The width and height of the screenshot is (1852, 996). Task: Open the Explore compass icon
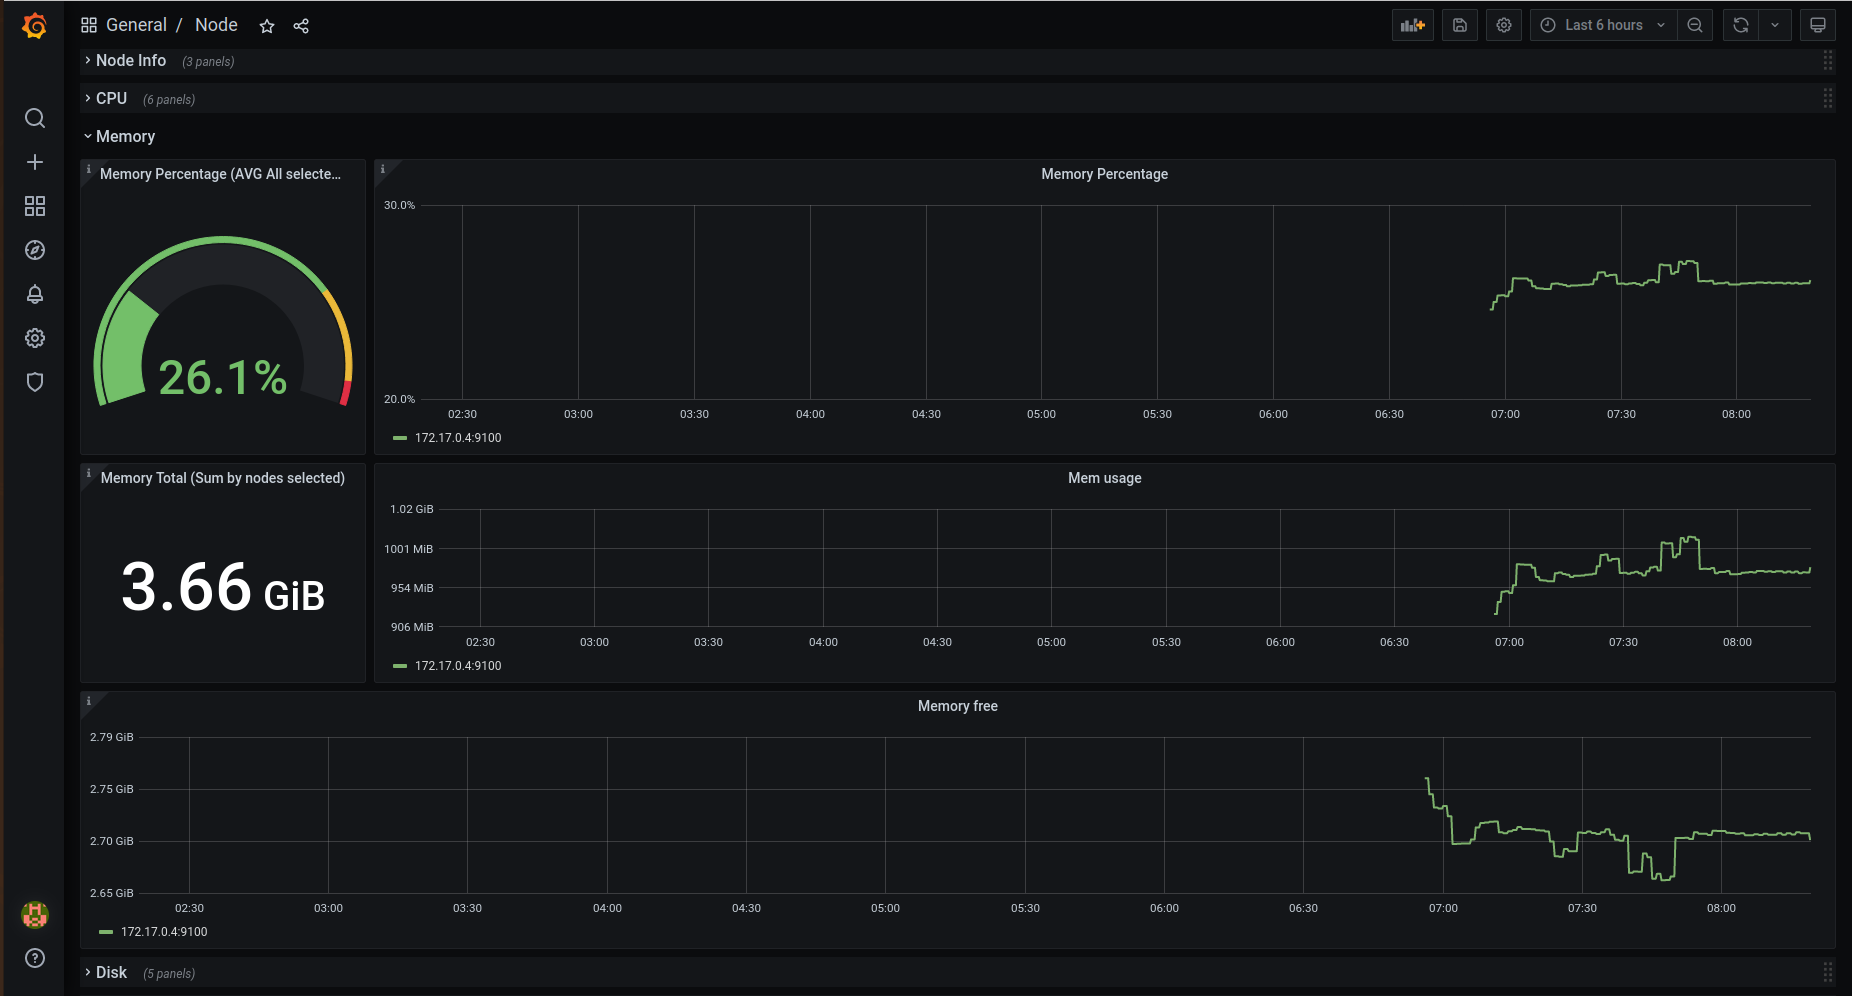pos(35,250)
